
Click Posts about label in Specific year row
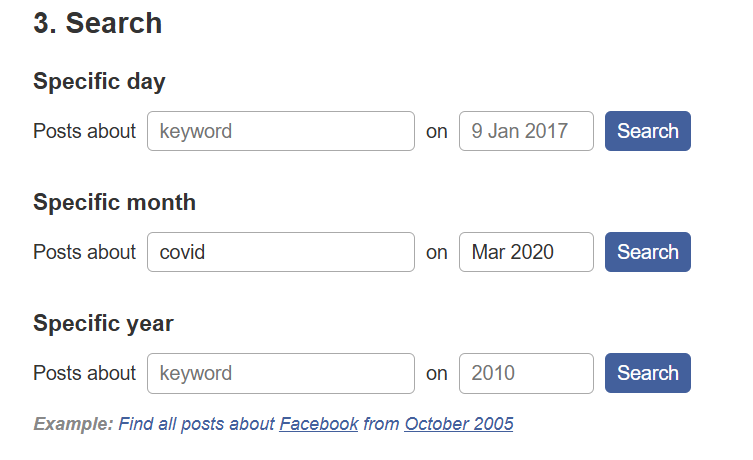[x=84, y=373]
